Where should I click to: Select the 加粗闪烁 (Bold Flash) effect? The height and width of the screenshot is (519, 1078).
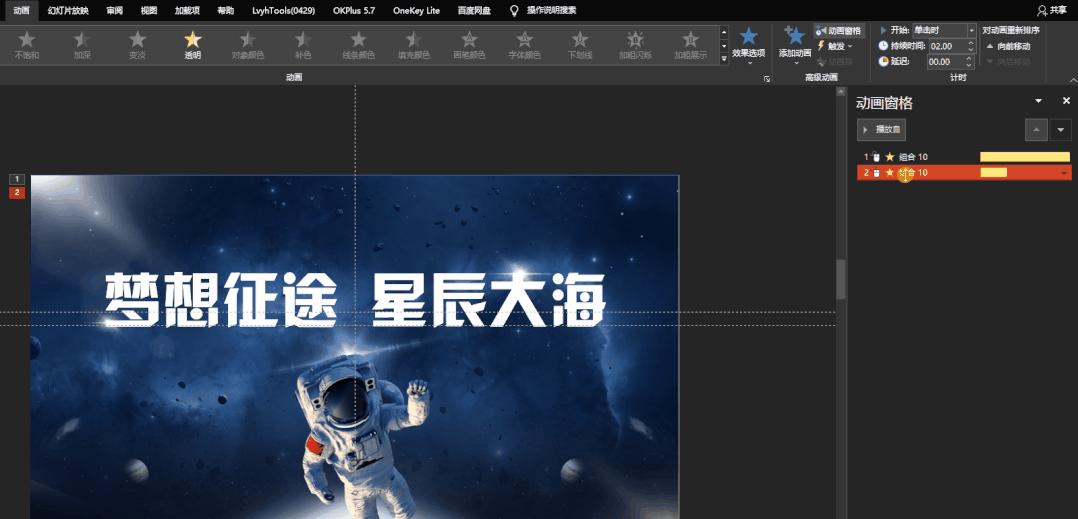point(635,45)
